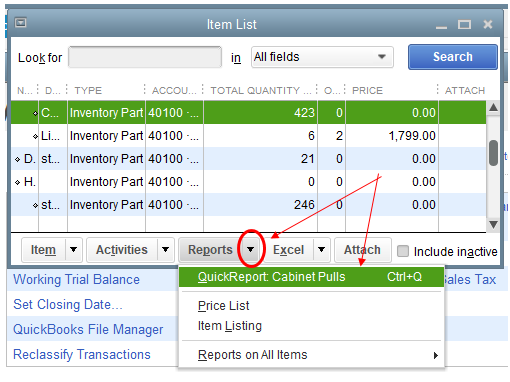Image resolution: width=510 pixels, height=382 pixels.
Task: Close the Item List window
Action: click(x=488, y=24)
